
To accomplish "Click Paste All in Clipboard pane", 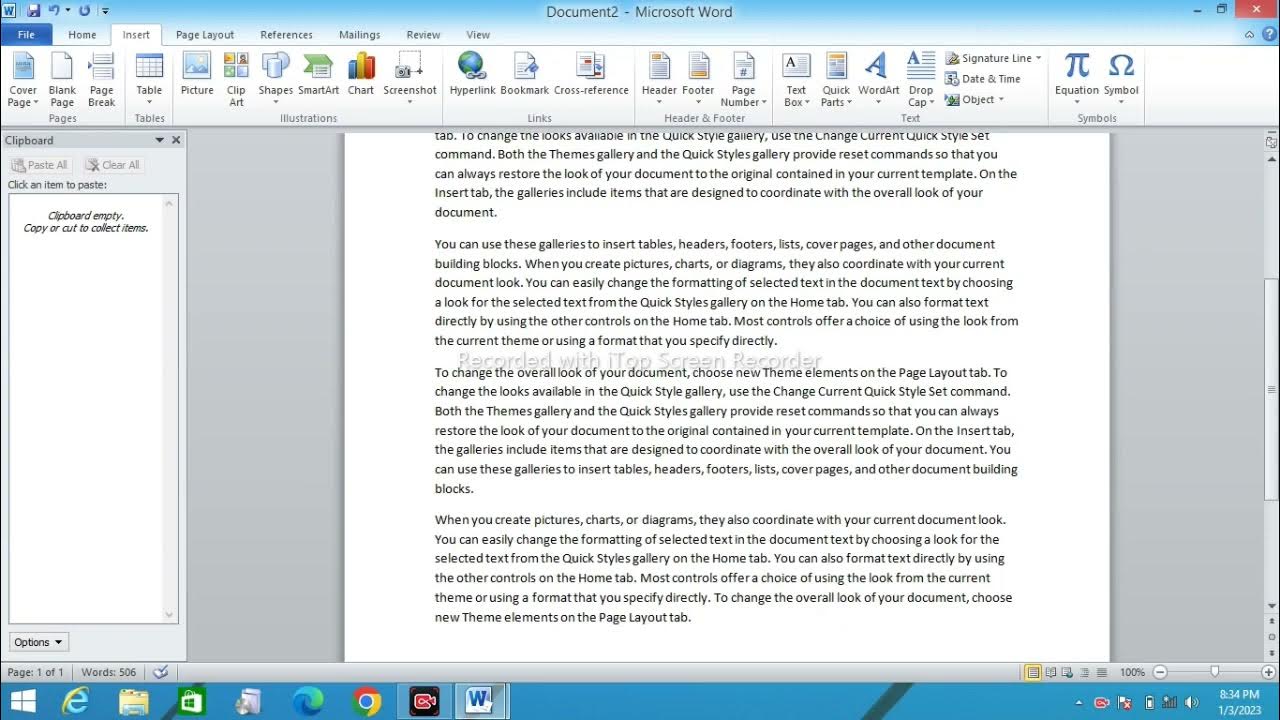I will (40, 165).
